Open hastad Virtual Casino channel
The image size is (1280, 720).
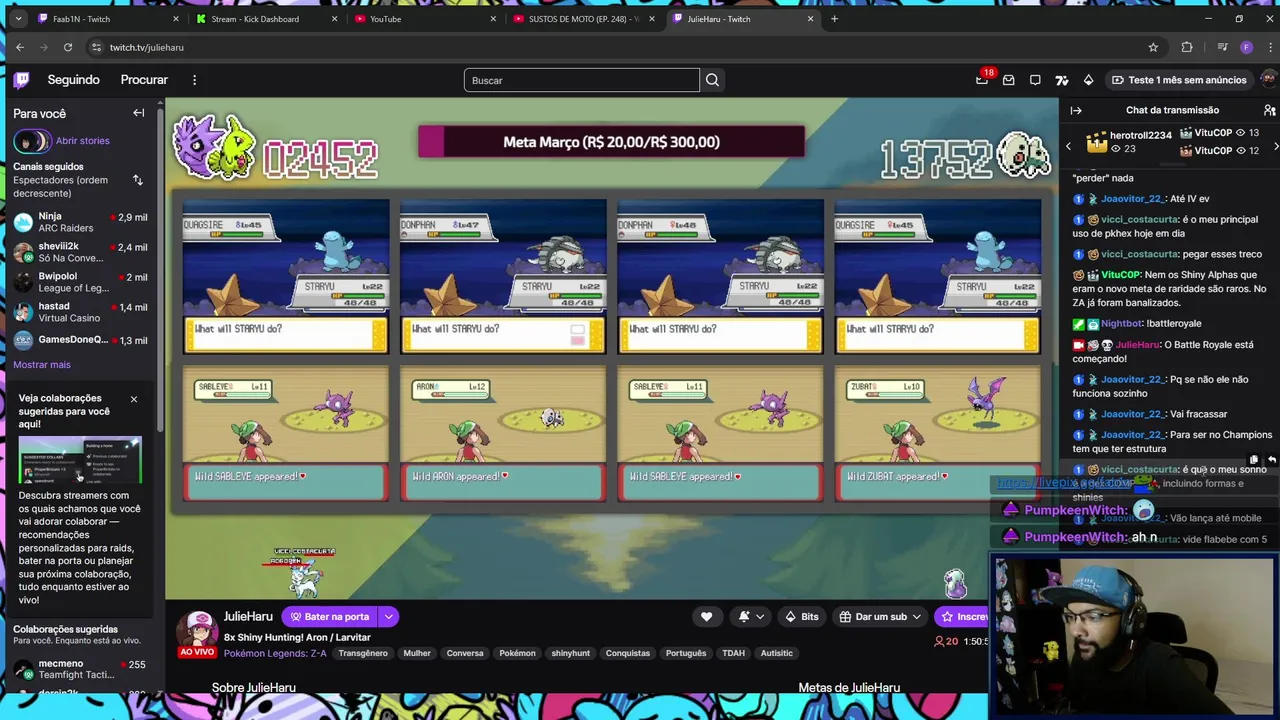[81, 312]
